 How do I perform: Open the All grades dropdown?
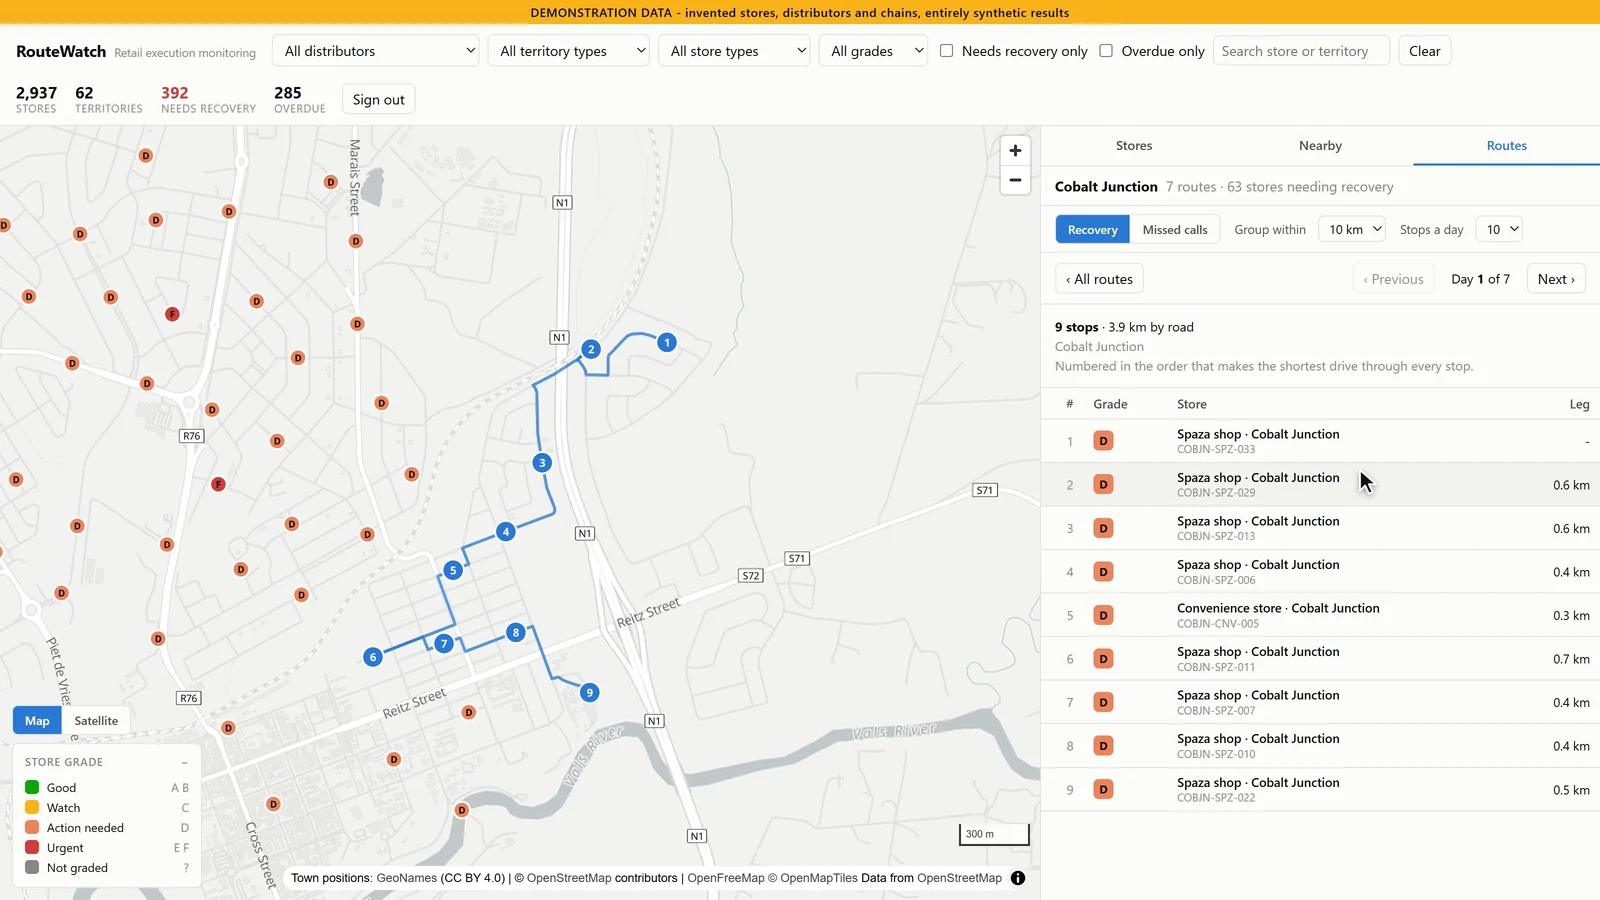874,51
